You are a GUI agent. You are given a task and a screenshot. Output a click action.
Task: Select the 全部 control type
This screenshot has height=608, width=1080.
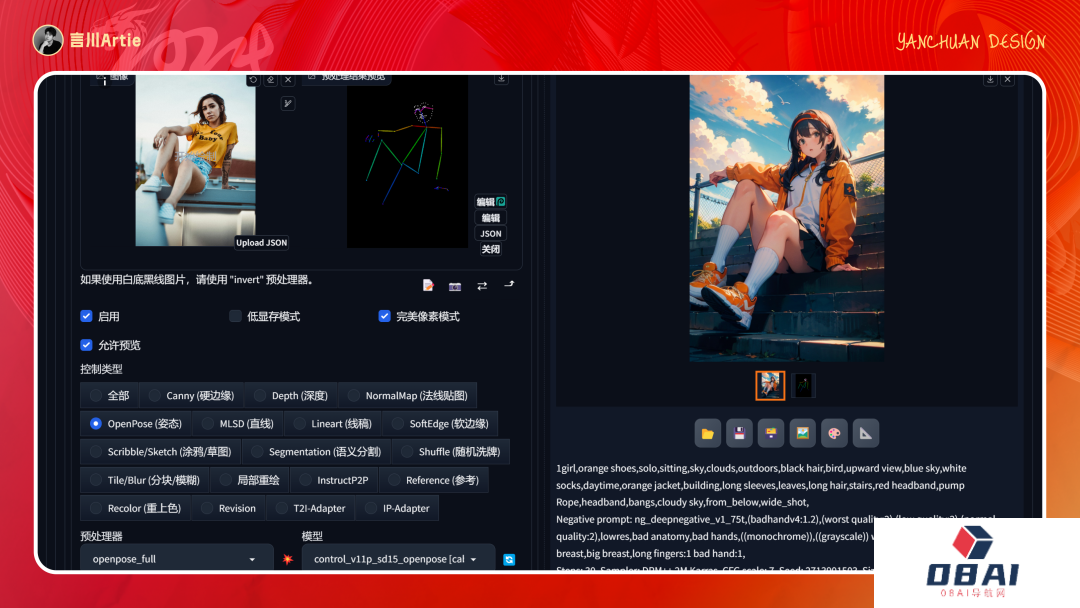(110, 395)
